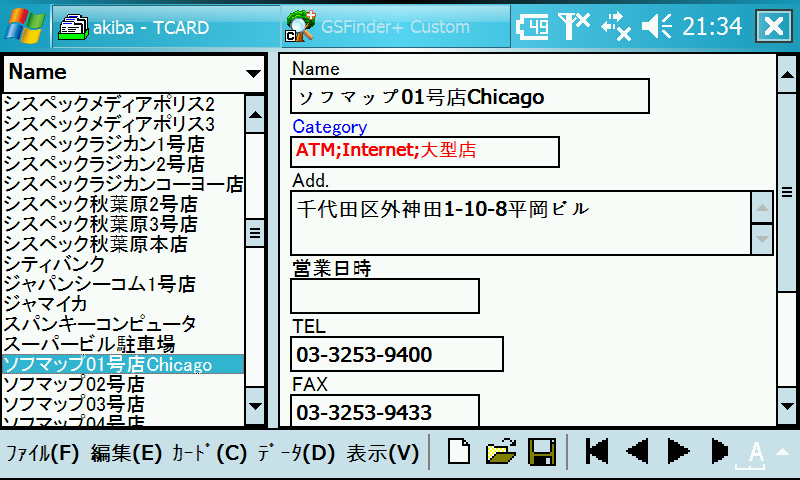
Task: Select ジャパンシーコム1号店 entry
Action: click(x=123, y=284)
